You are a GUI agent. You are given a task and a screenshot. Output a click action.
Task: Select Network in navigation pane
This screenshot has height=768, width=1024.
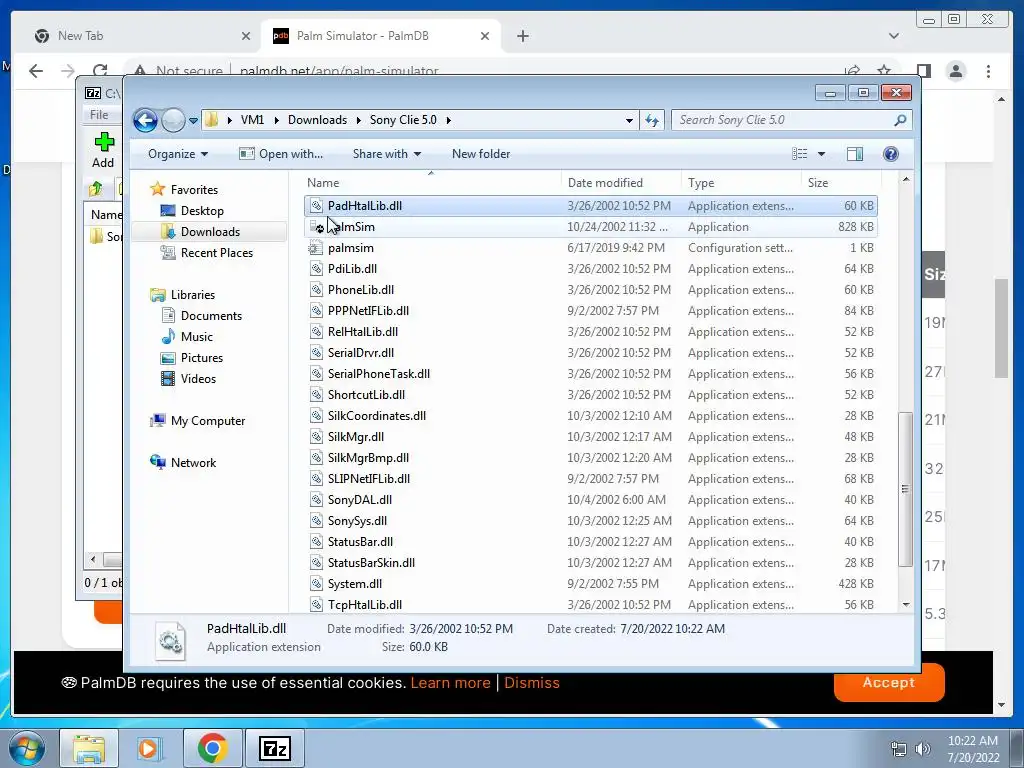pos(193,463)
